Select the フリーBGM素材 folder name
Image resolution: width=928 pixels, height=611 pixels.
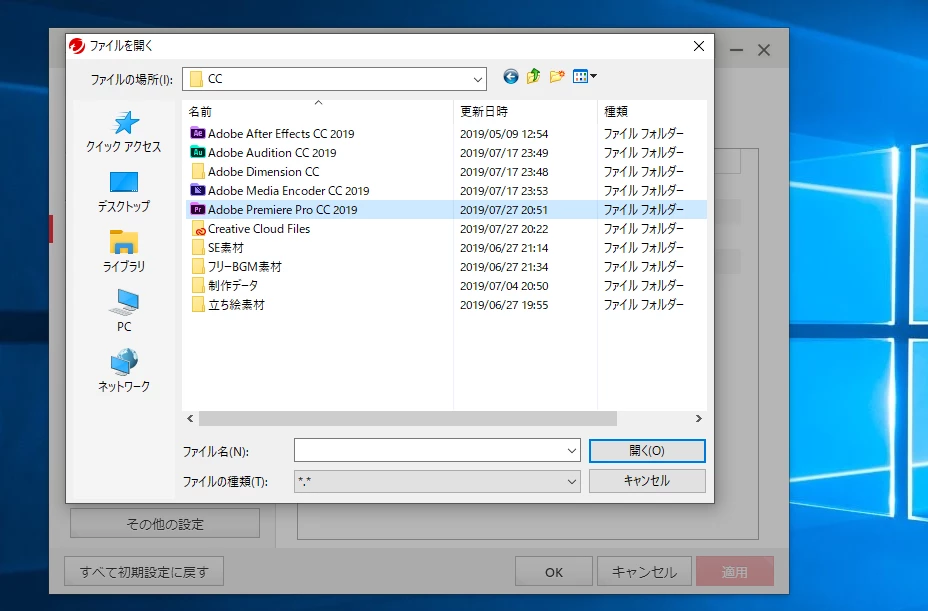[x=245, y=266]
